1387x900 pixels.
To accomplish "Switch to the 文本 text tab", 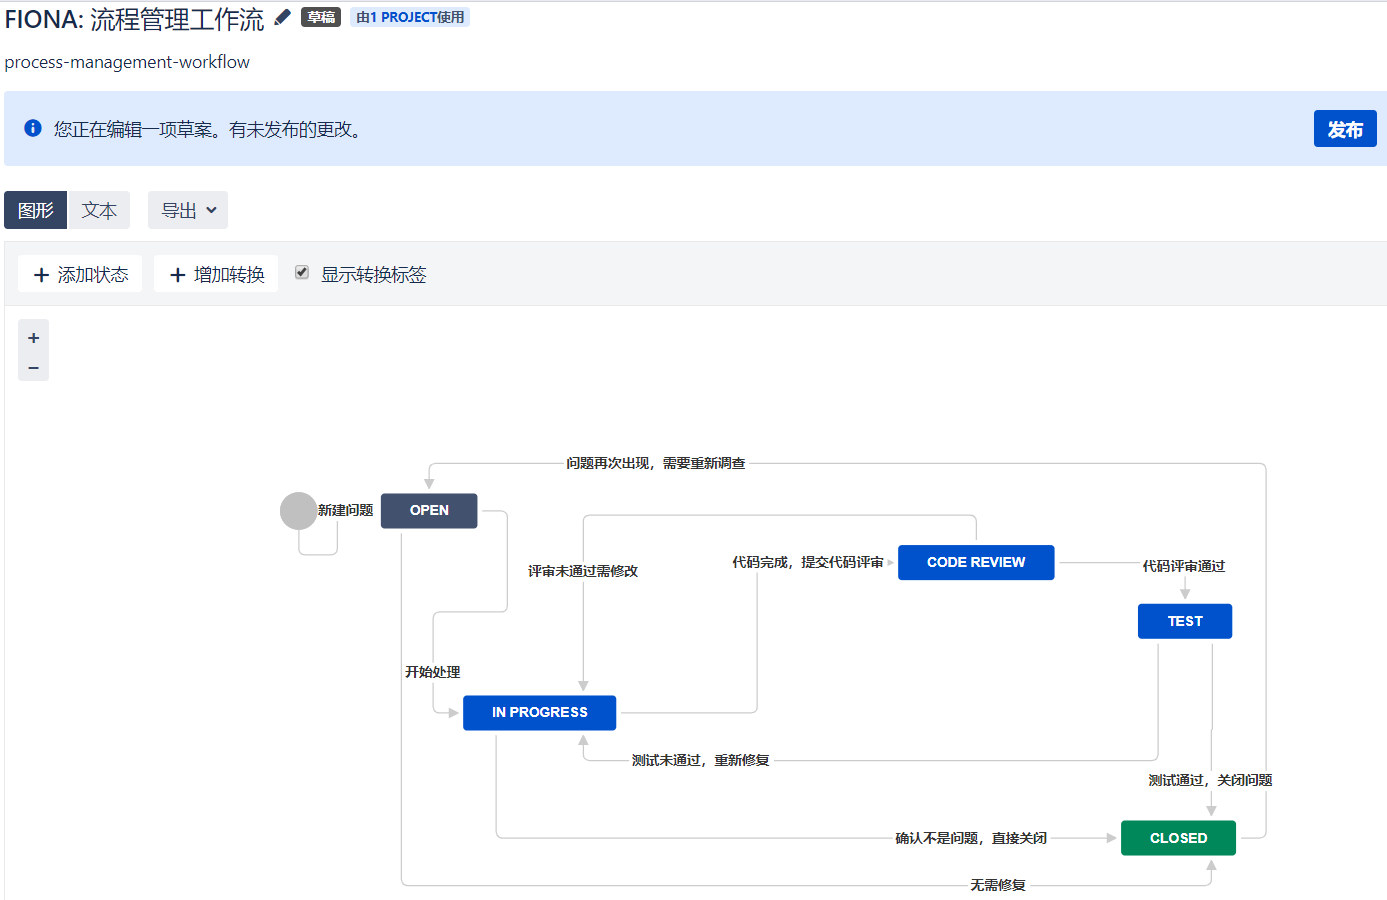I will point(99,210).
